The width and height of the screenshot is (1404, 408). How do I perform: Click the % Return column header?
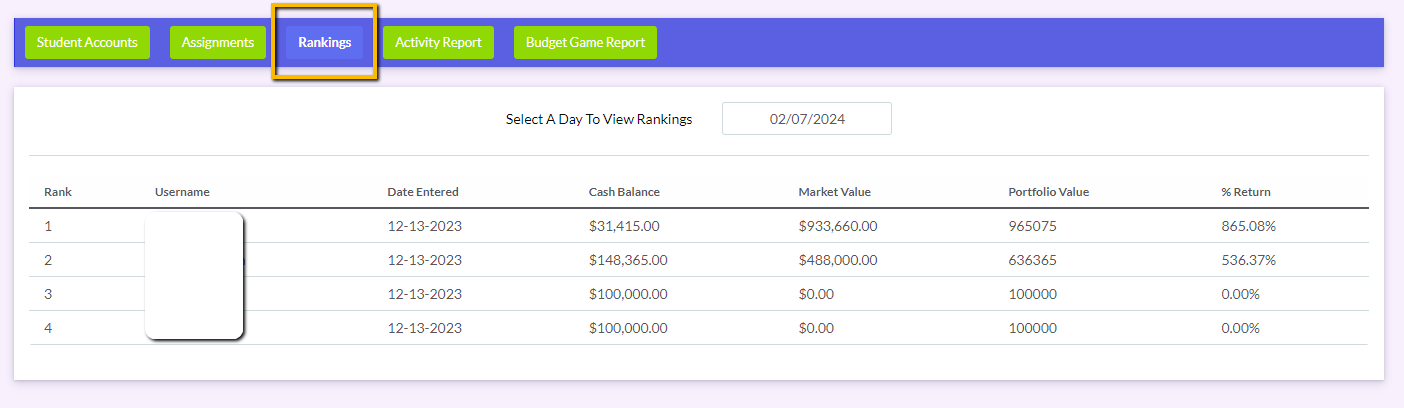tap(1246, 192)
